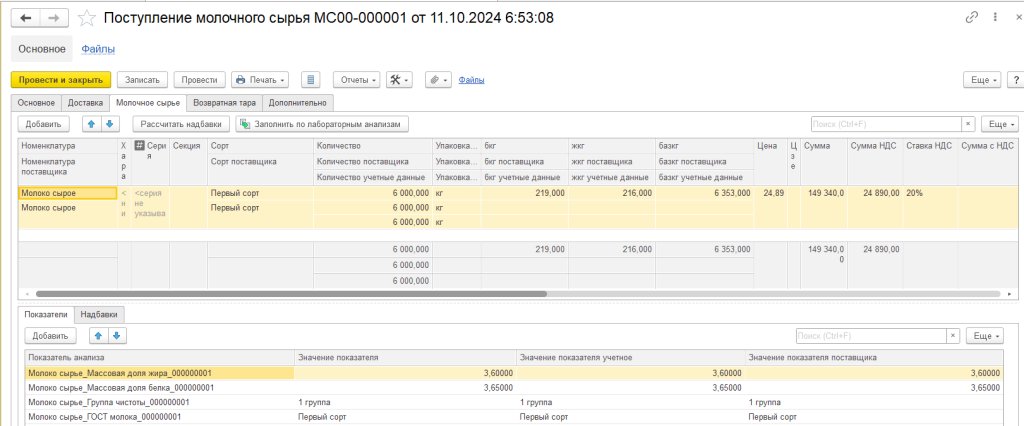This screenshot has width=1024, height=426.
Task: Clear the upper table search field
Action: [x=967, y=124]
